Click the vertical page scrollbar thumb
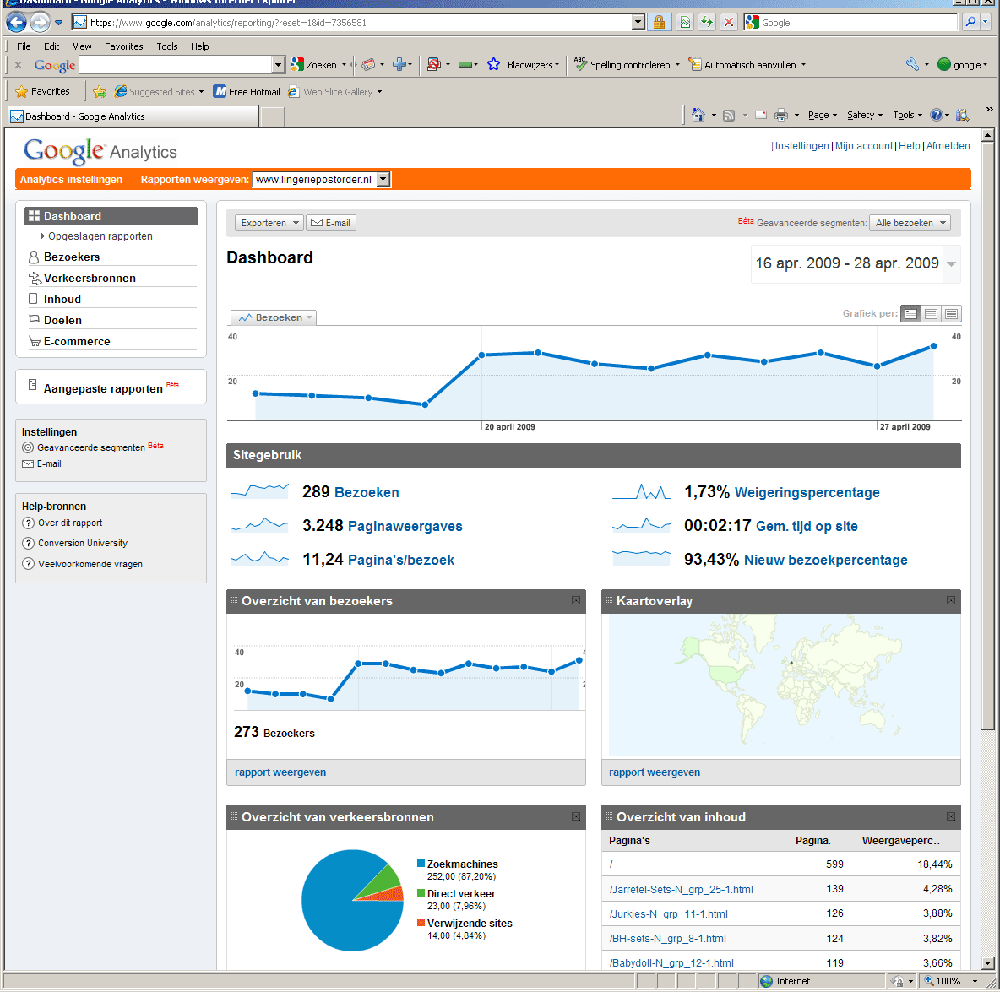Image resolution: width=1000 pixels, height=992 pixels. click(x=987, y=436)
